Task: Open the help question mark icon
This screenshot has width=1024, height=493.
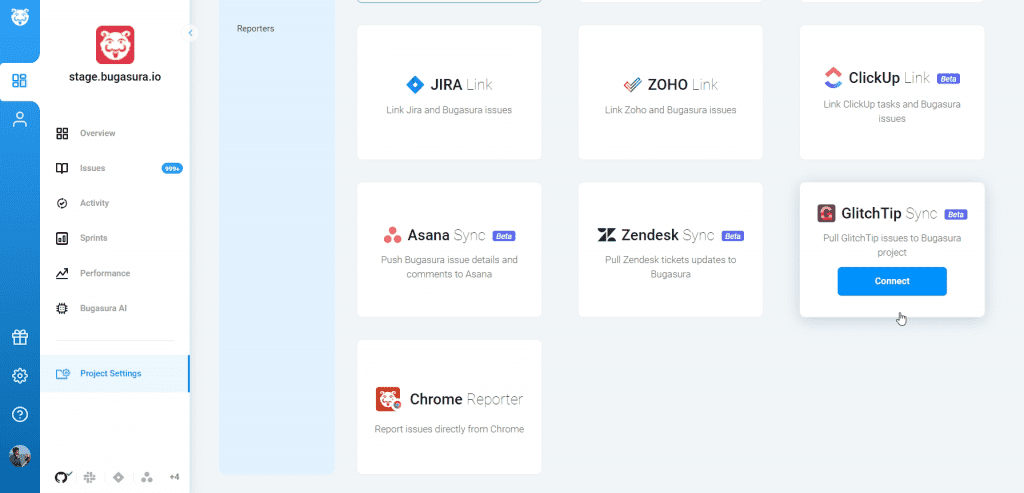Action: pyautogui.click(x=20, y=414)
